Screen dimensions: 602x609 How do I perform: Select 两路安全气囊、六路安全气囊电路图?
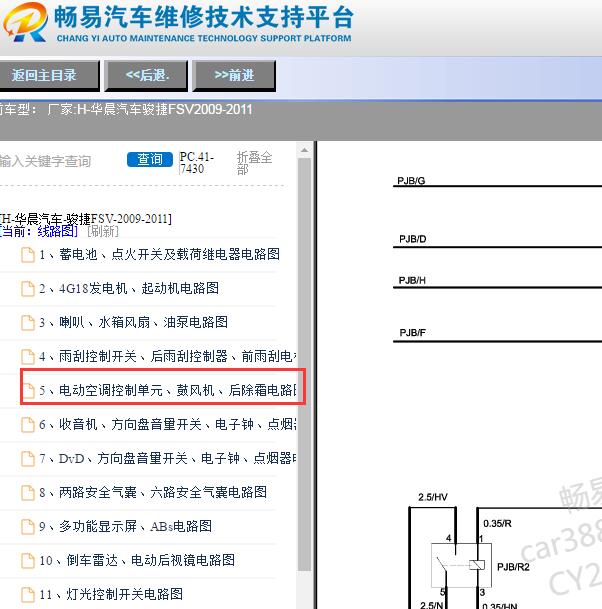(x=153, y=492)
